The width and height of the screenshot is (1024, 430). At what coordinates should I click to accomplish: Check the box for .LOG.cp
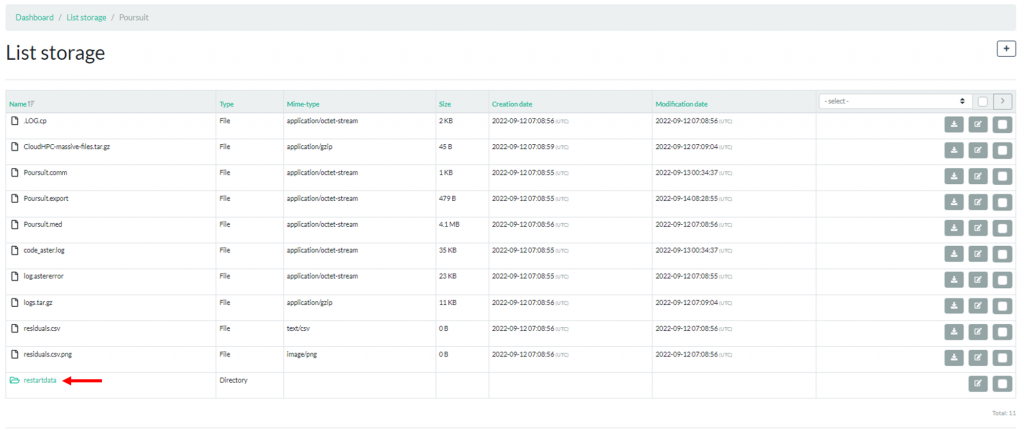pos(1002,125)
